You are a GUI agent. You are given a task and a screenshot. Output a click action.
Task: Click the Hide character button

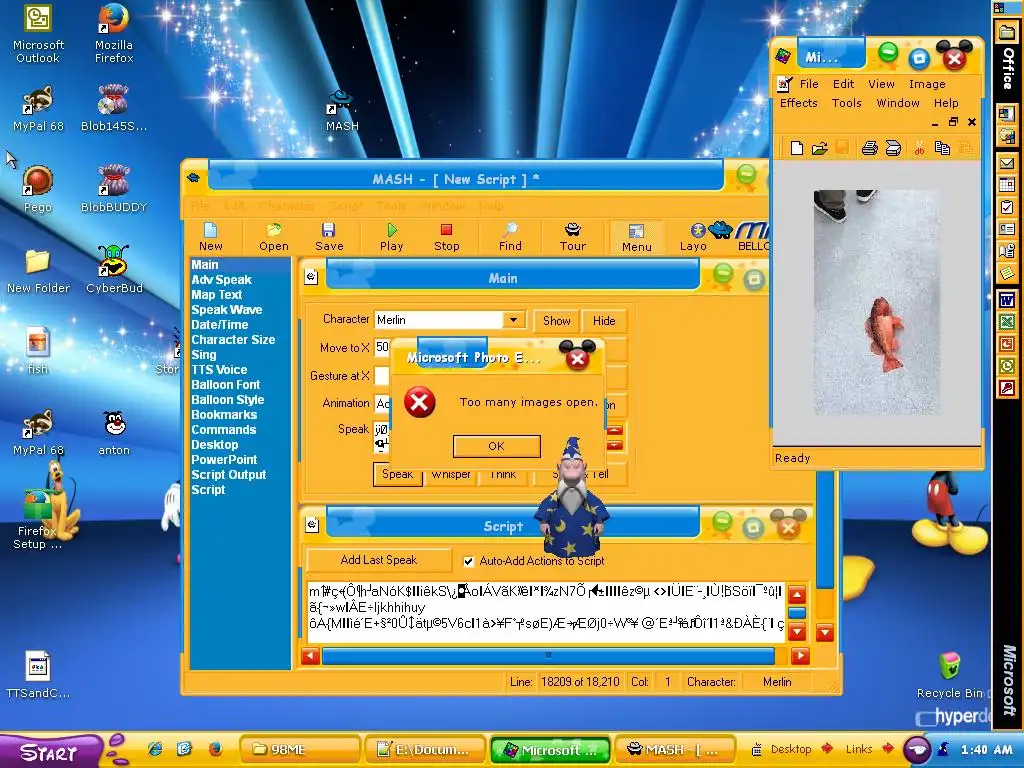pos(603,321)
